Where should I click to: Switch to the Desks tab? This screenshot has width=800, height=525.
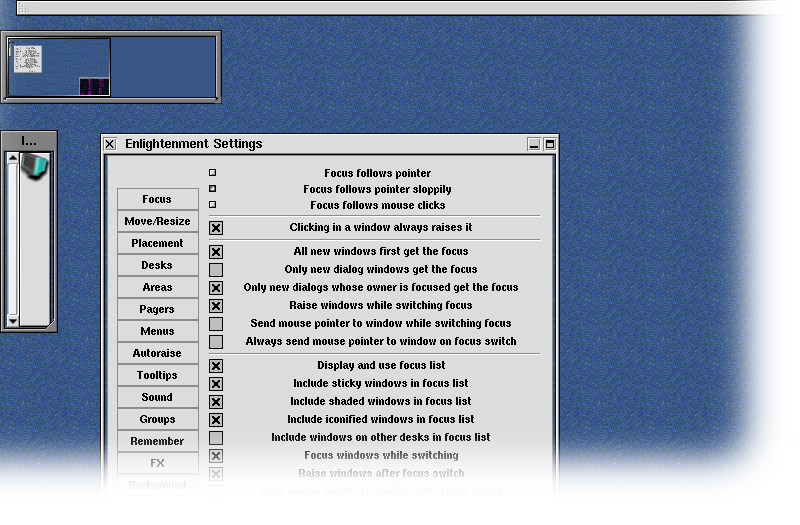pyautogui.click(x=157, y=265)
